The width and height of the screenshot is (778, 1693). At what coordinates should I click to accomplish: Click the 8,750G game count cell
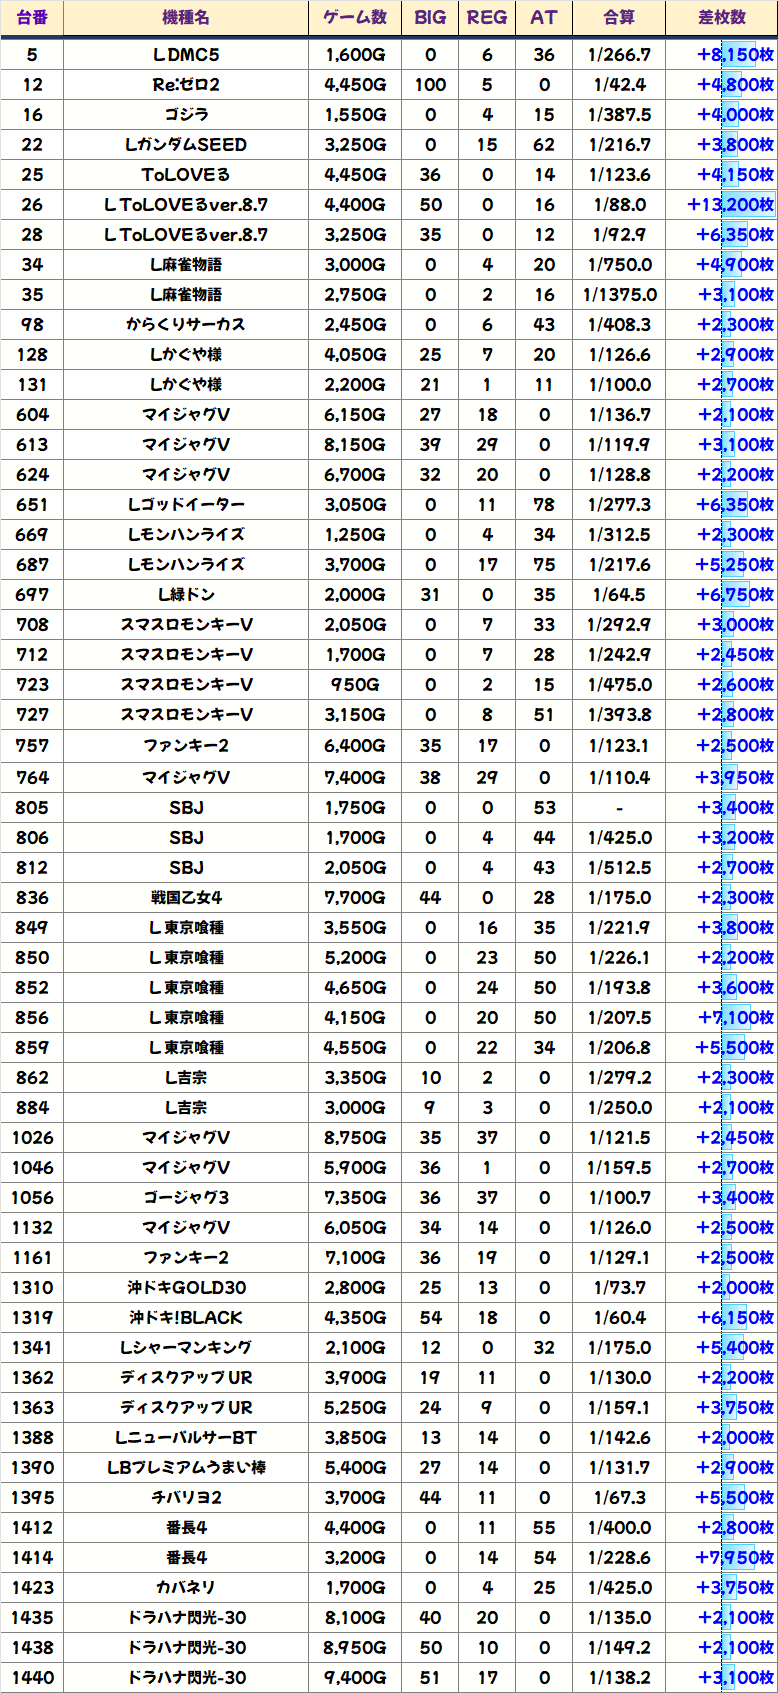[355, 1137]
